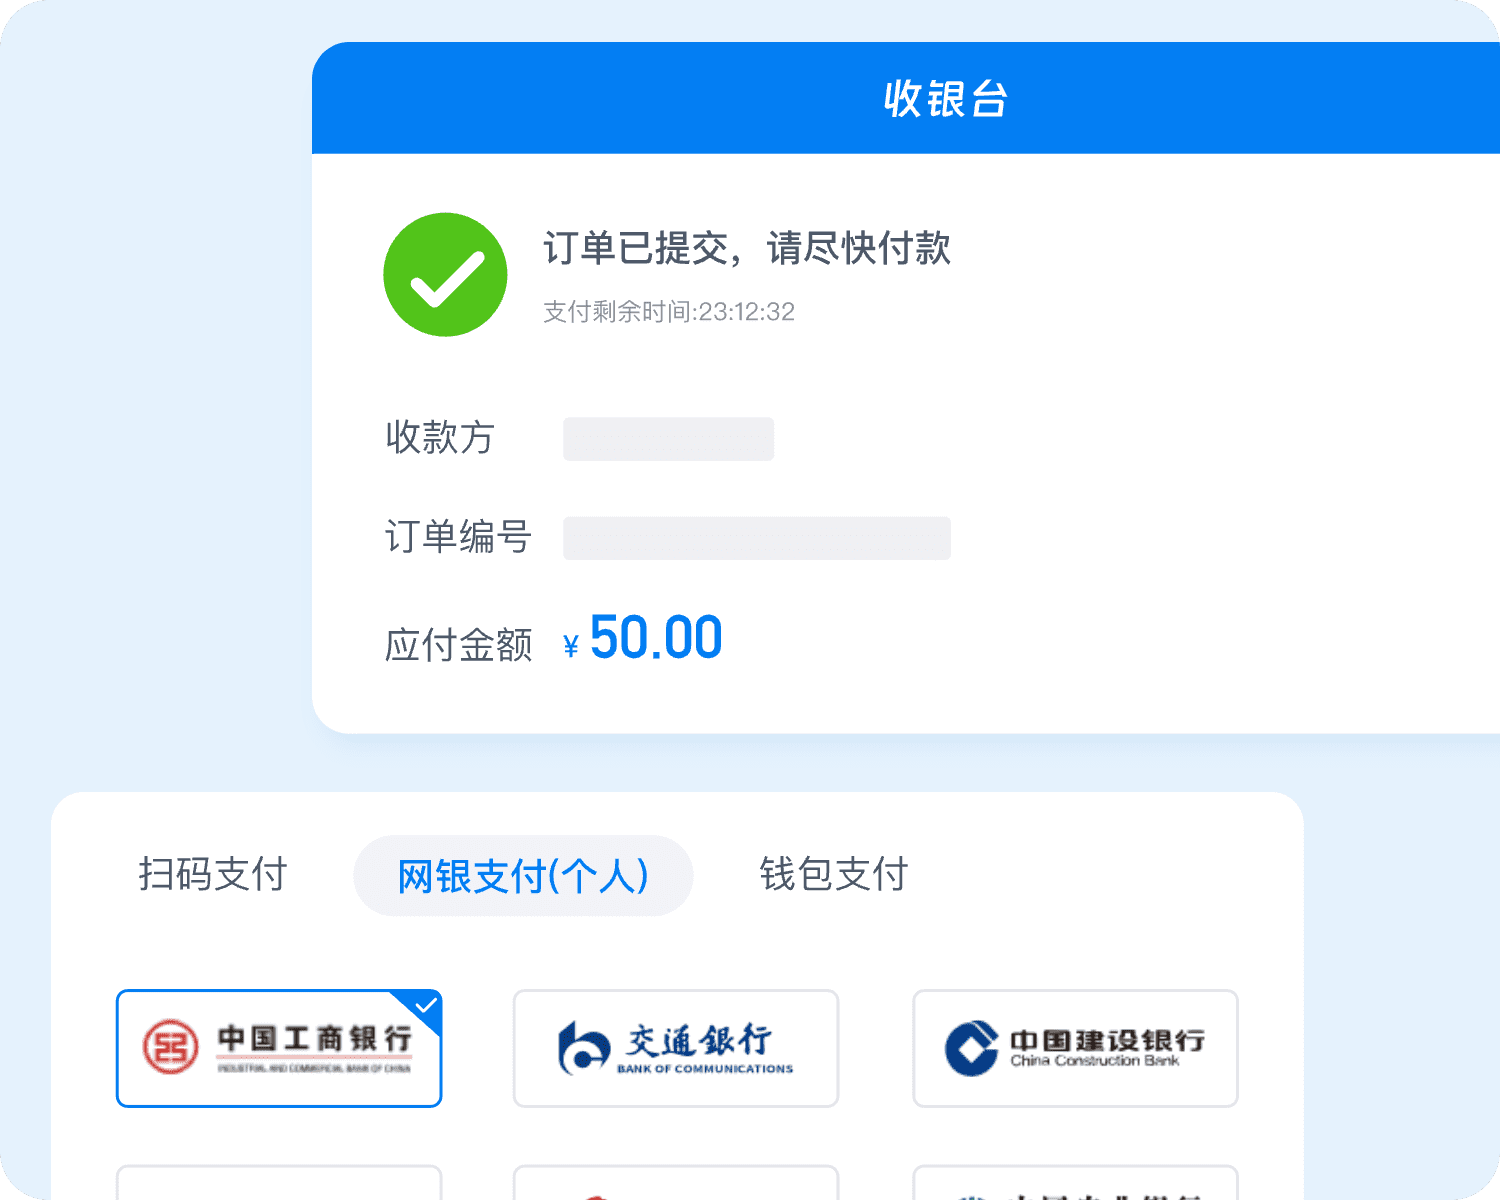Click the red ICBC logo icon

click(170, 1048)
